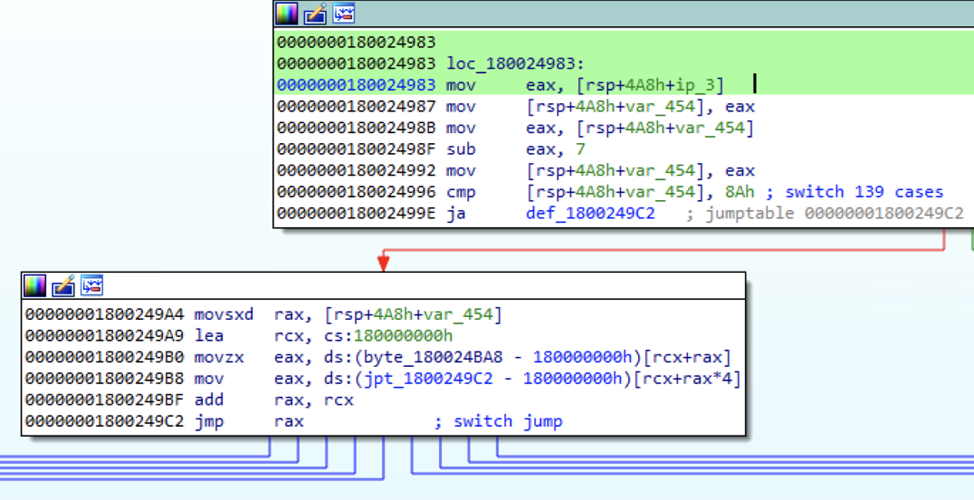This screenshot has width=974, height=500.
Task: Click the pencil edit icon on the lower node
Action: pos(63,285)
